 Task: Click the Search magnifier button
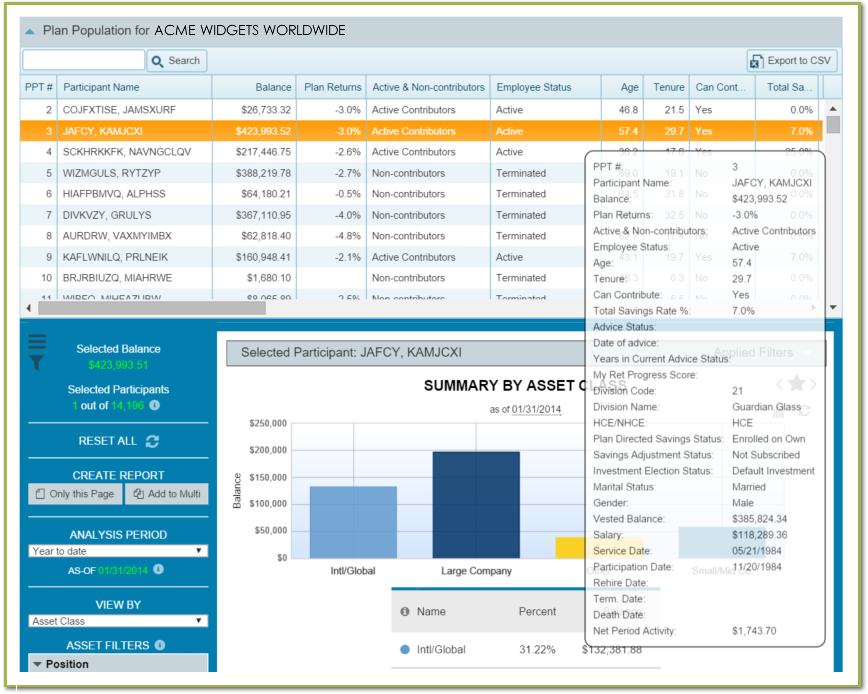tap(176, 60)
